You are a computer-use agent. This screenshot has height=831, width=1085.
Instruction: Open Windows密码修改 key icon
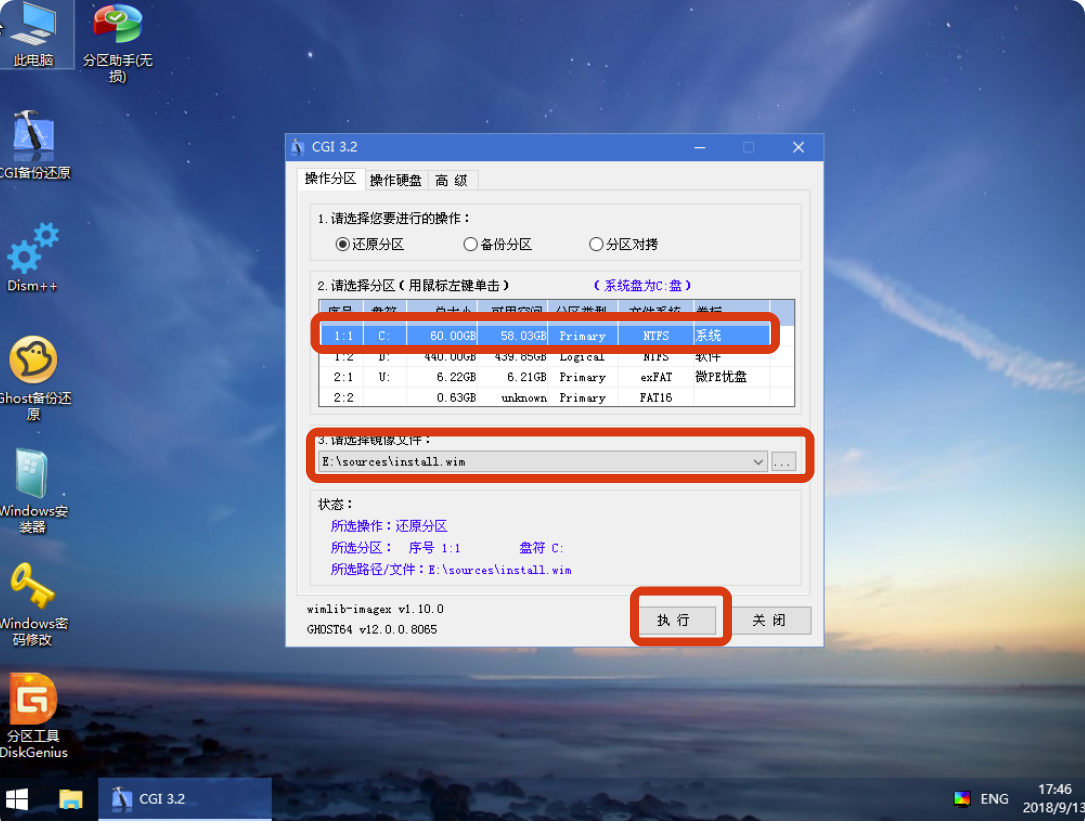tap(33, 590)
